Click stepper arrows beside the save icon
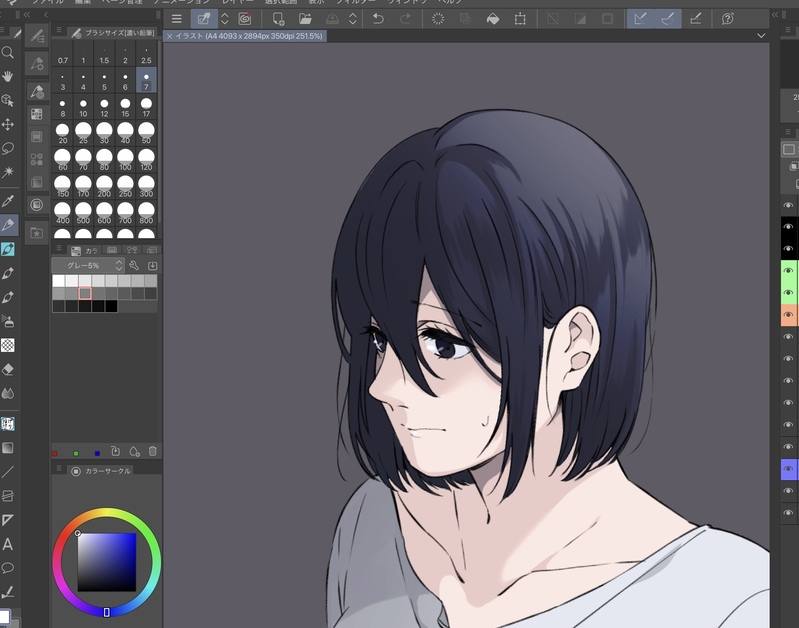The height and width of the screenshot is (628, 799). point(353,19)
